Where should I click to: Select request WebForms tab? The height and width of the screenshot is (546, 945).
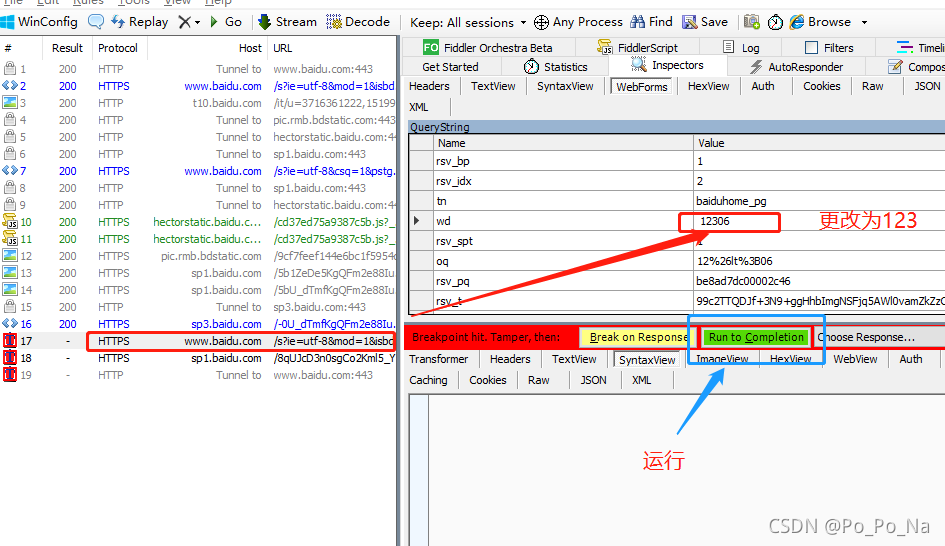(x=641, y=87)
